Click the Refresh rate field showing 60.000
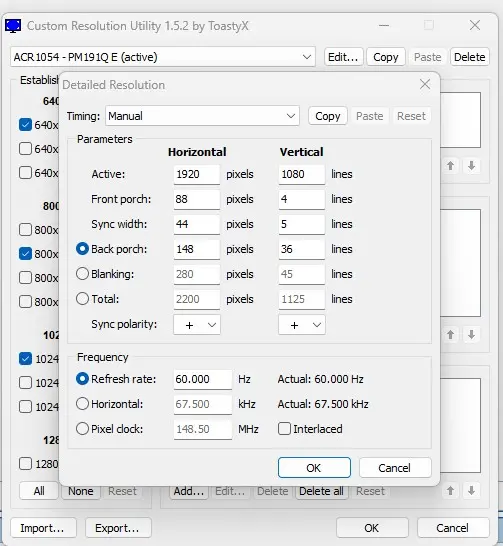The width and height of the screenshot is (503, 546). [203, 379]
